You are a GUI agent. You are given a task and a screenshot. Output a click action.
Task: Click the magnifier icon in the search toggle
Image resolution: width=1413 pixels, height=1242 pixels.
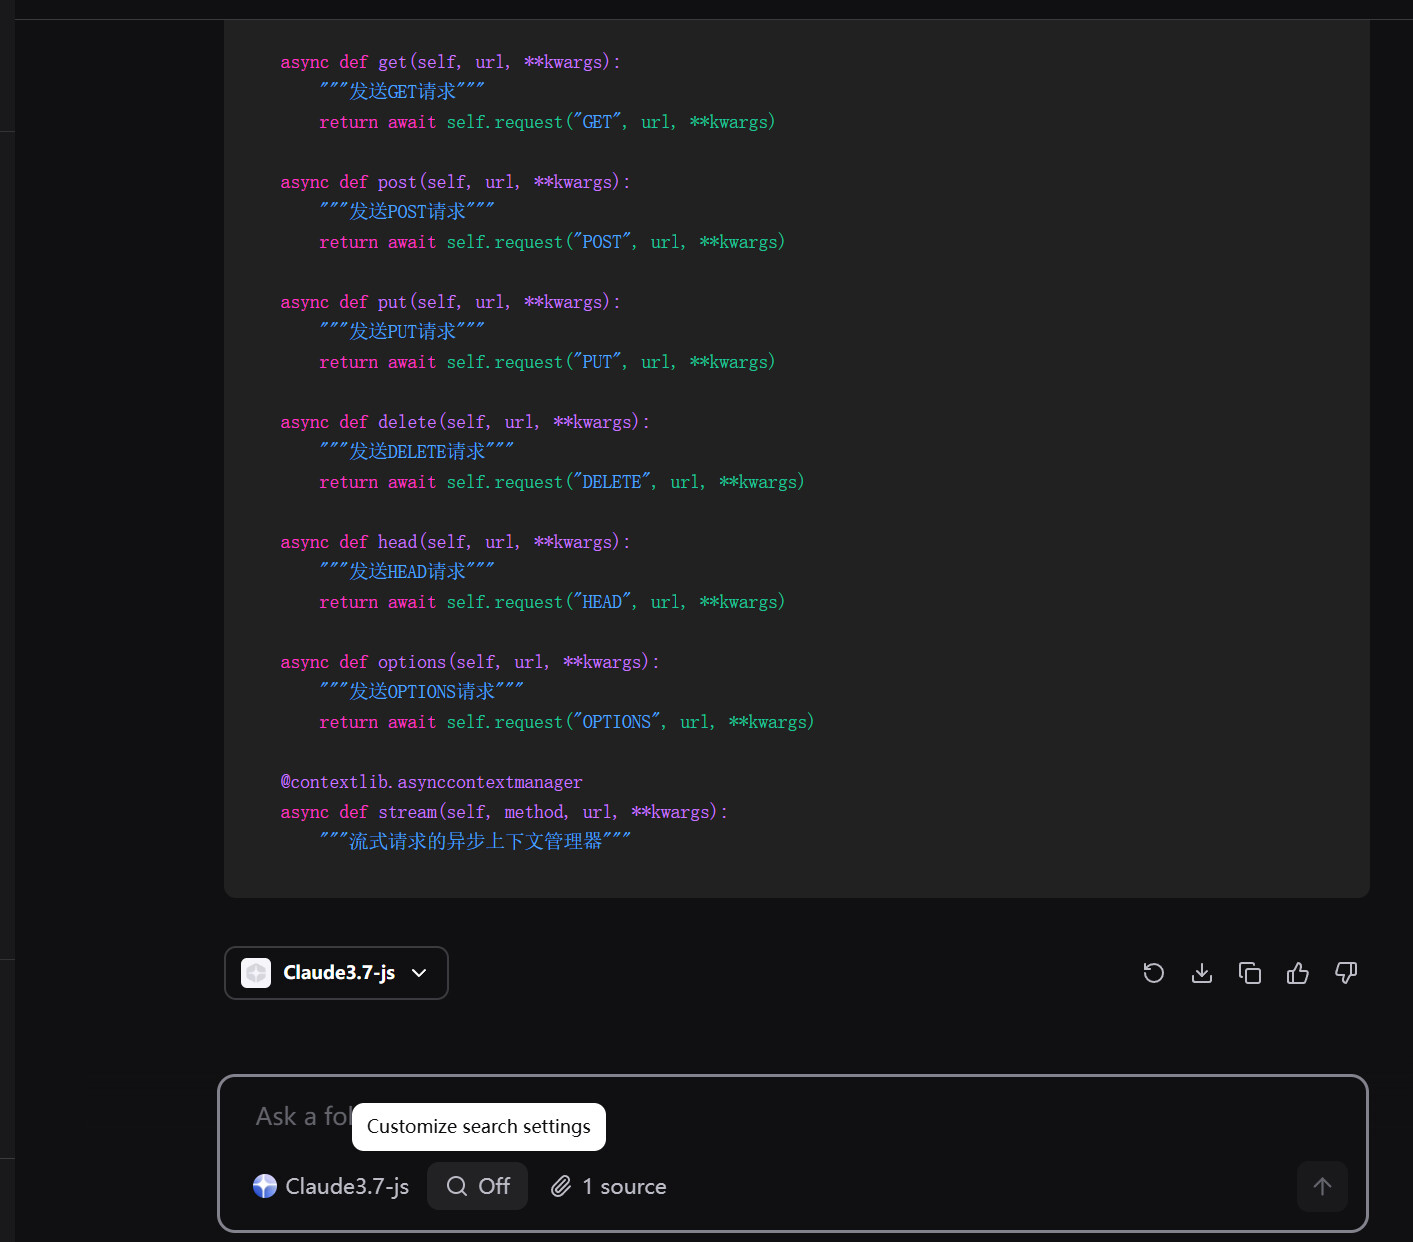457,1186
